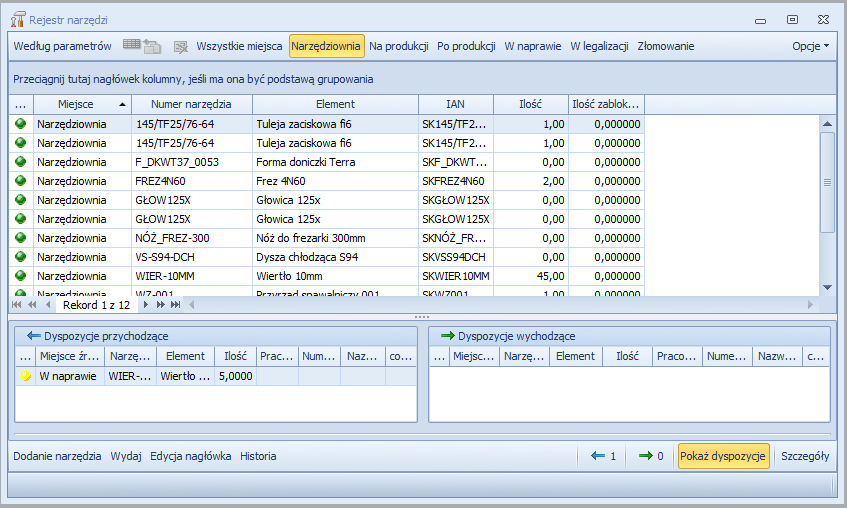This screenshot has width=847, height=508.
Task: Click the outgoing dispositions green arrow counter
Action: click(x=651, y=456)
